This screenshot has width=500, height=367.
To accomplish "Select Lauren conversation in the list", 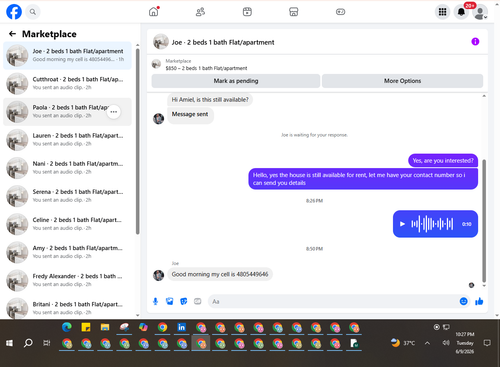I will click(x=67, y=140).
